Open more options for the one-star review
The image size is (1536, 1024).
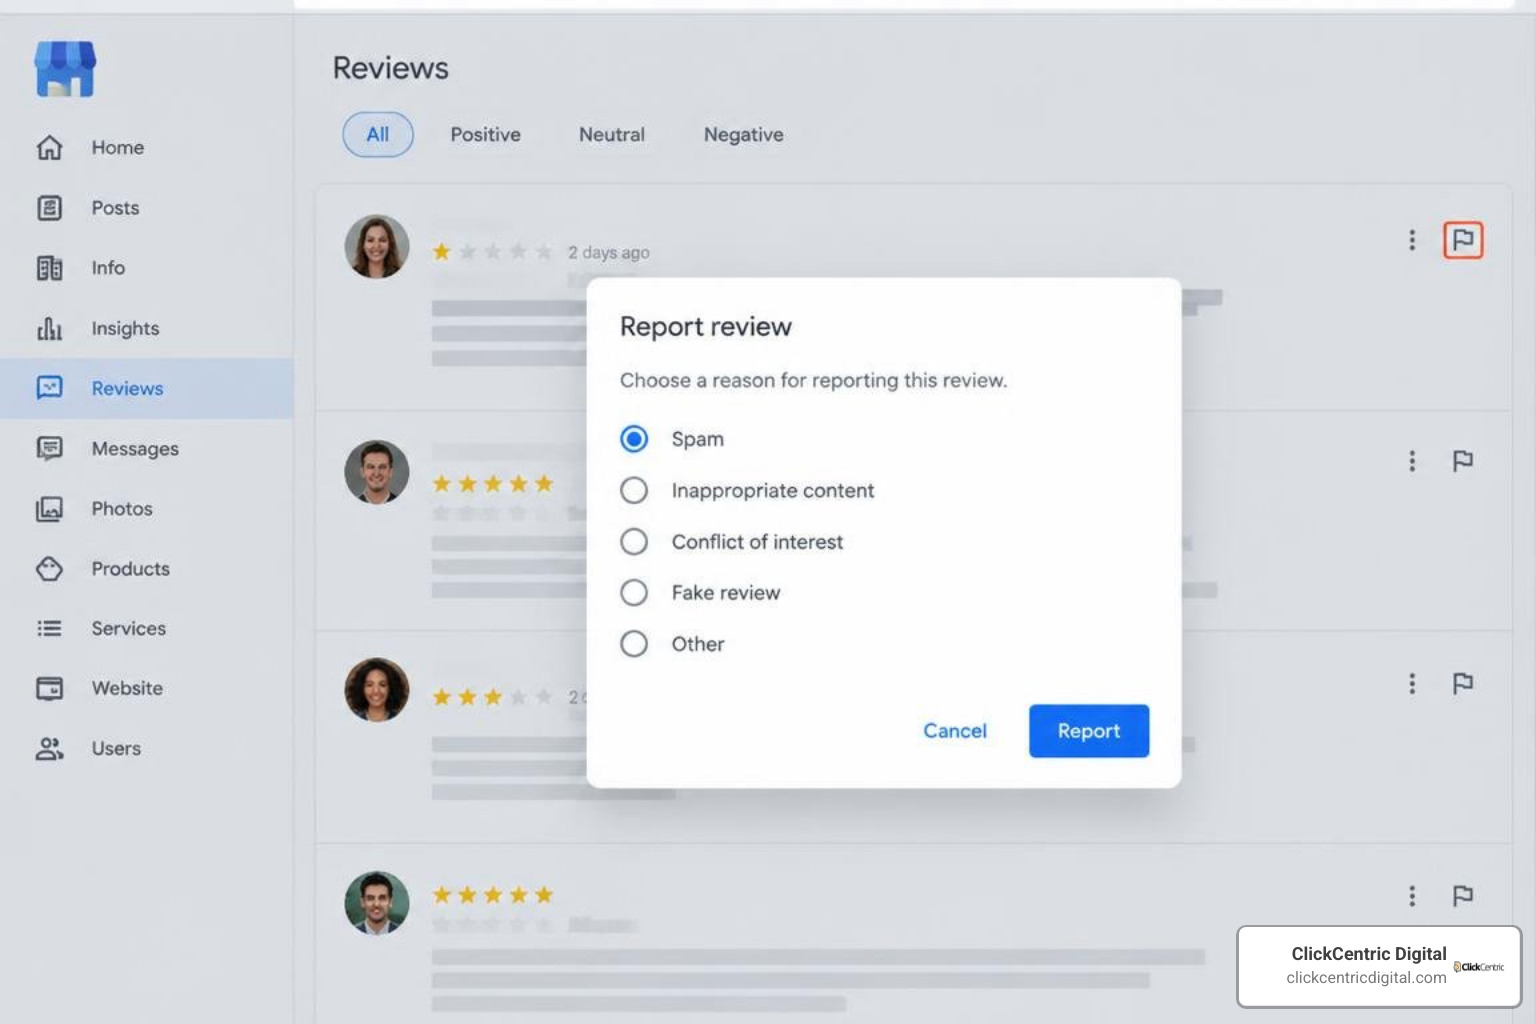point(1412,240)
